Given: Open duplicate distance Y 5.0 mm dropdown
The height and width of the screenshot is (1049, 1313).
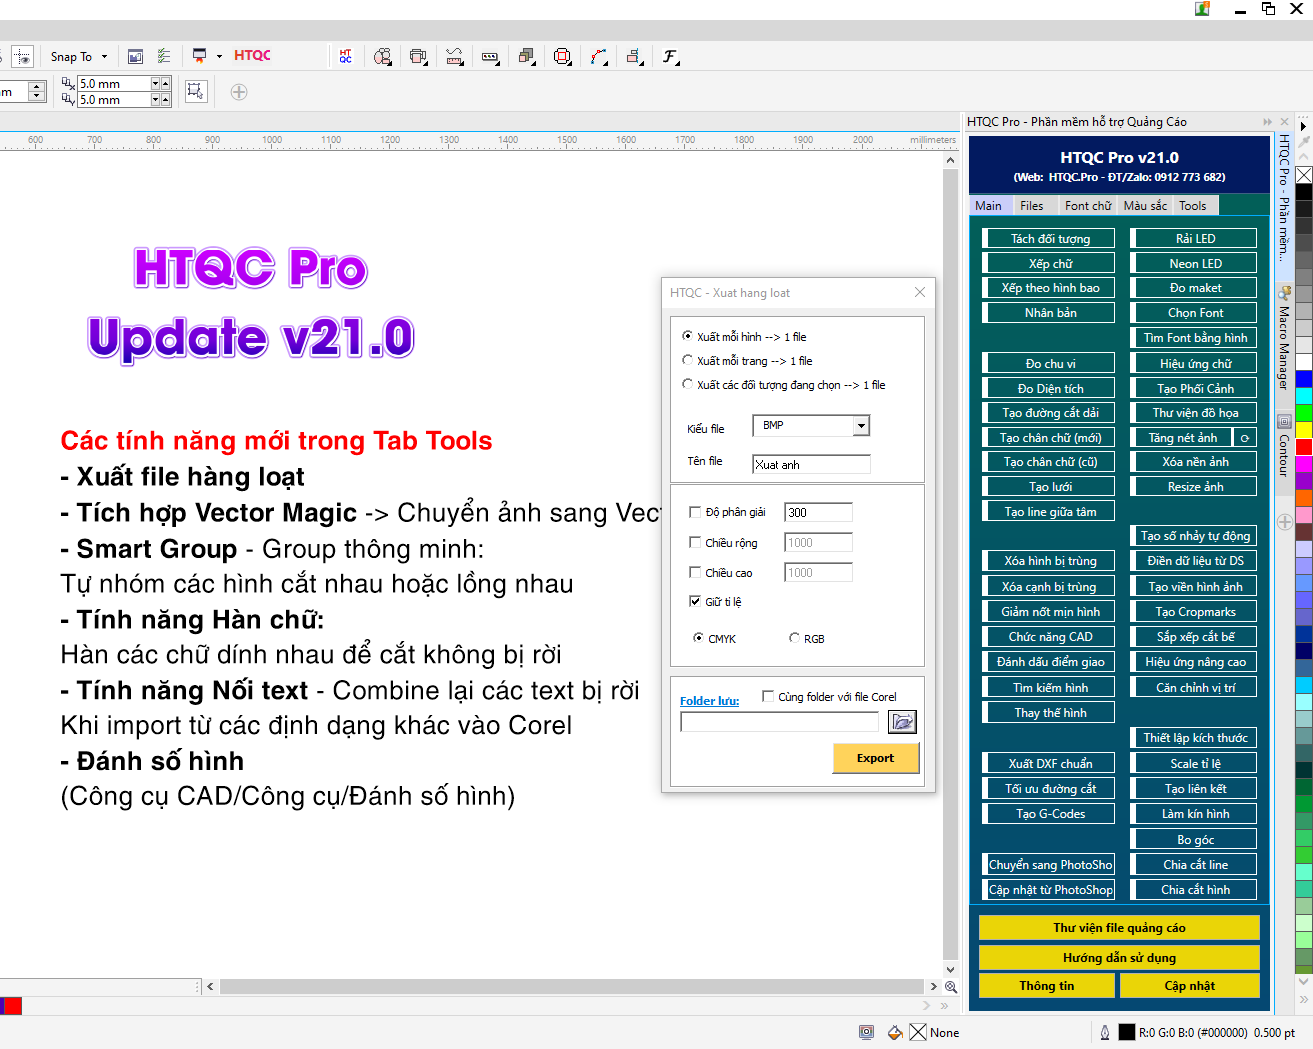Looking at the screenshot, I should coord(155,99).
